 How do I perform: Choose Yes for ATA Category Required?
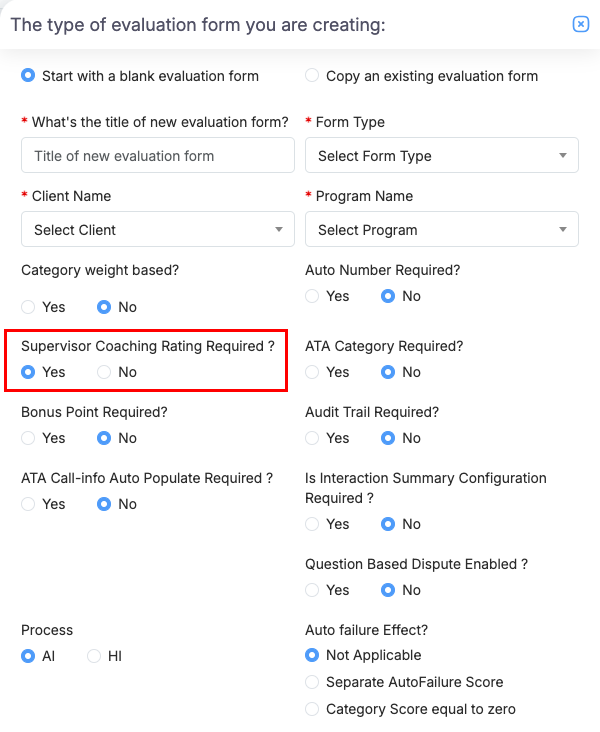click(x=312, y=372)
